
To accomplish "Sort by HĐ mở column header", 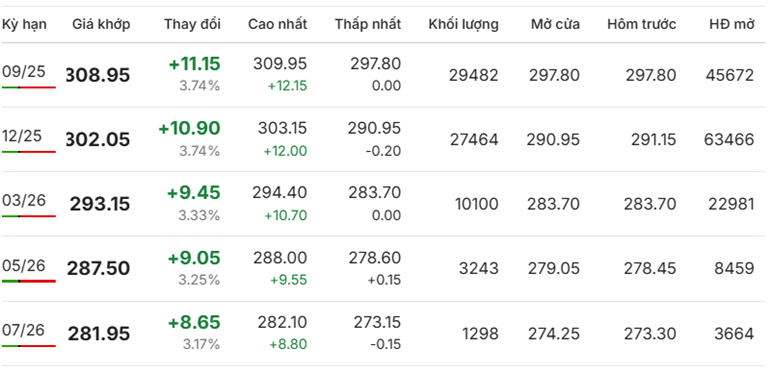I will coord(731,24).
